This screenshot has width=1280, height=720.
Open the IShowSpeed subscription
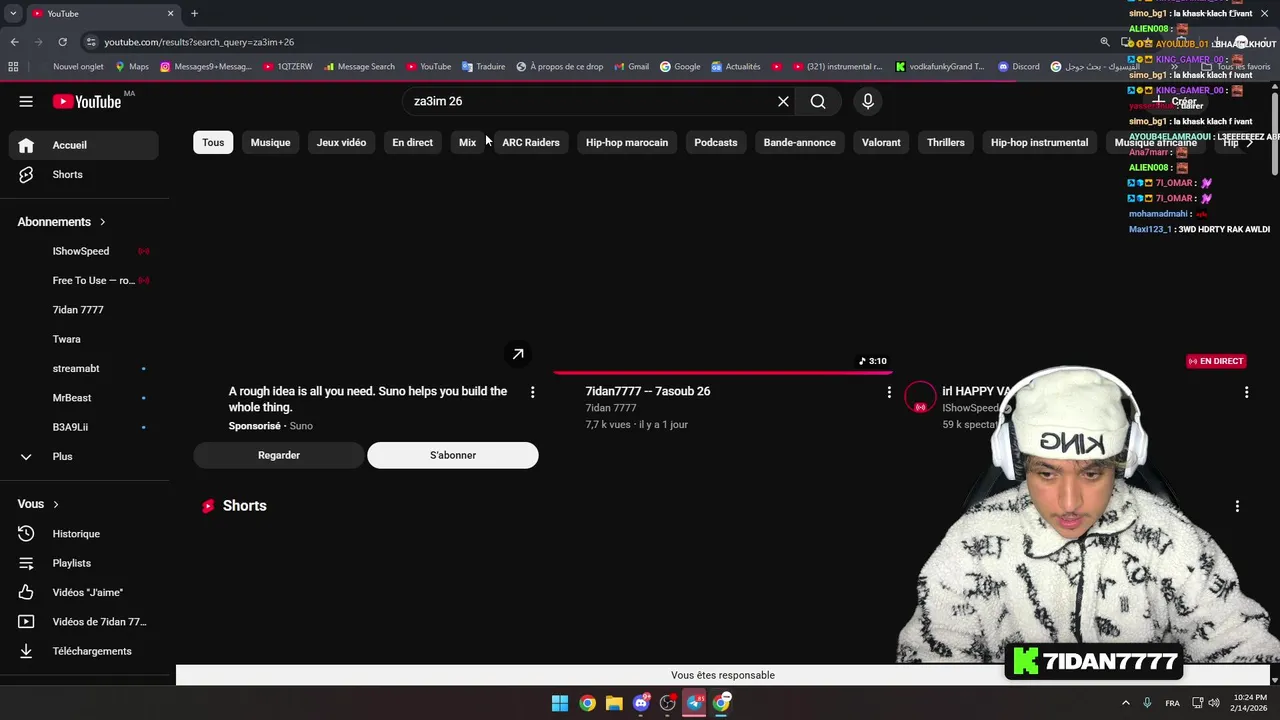coord(84,251)
